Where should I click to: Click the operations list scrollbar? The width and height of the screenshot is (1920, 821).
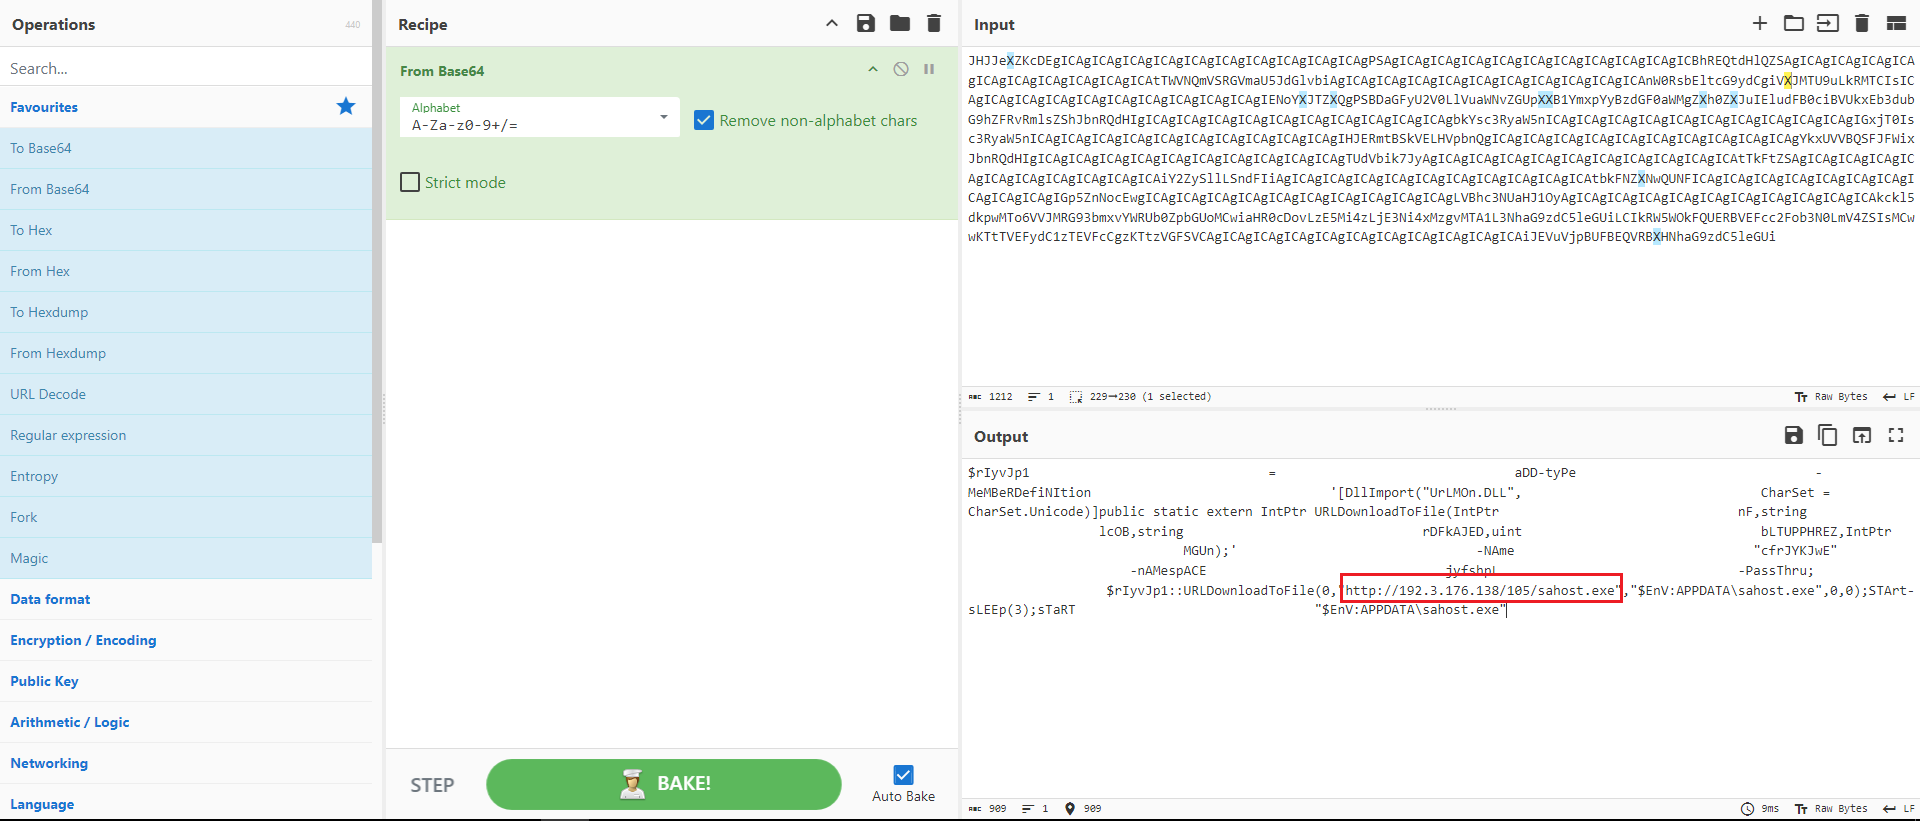click(x=377, y=270)
